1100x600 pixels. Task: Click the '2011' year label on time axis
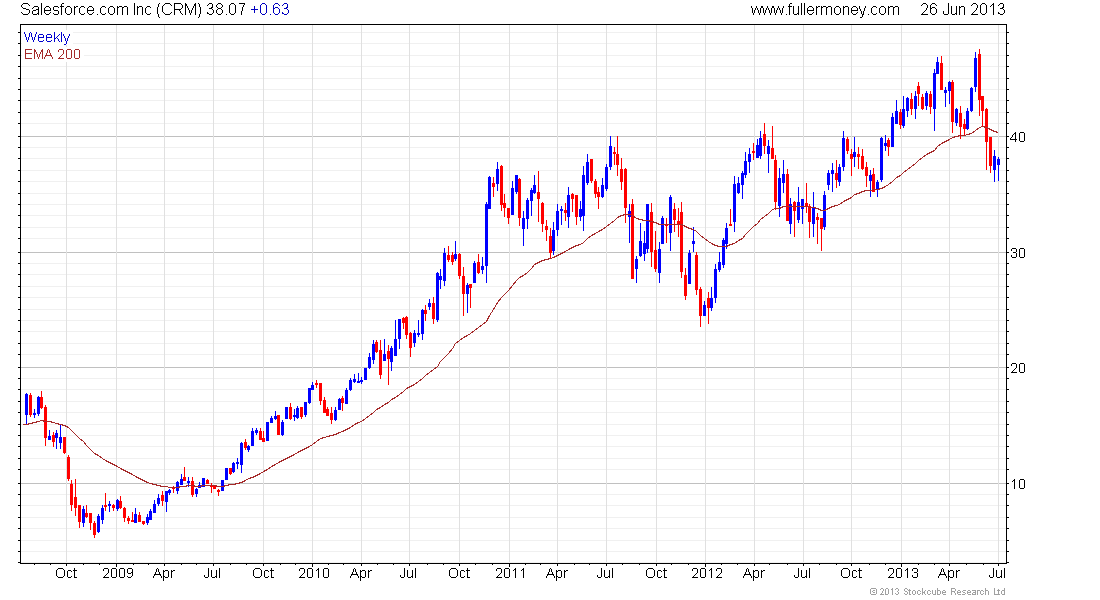coord(510,573)
